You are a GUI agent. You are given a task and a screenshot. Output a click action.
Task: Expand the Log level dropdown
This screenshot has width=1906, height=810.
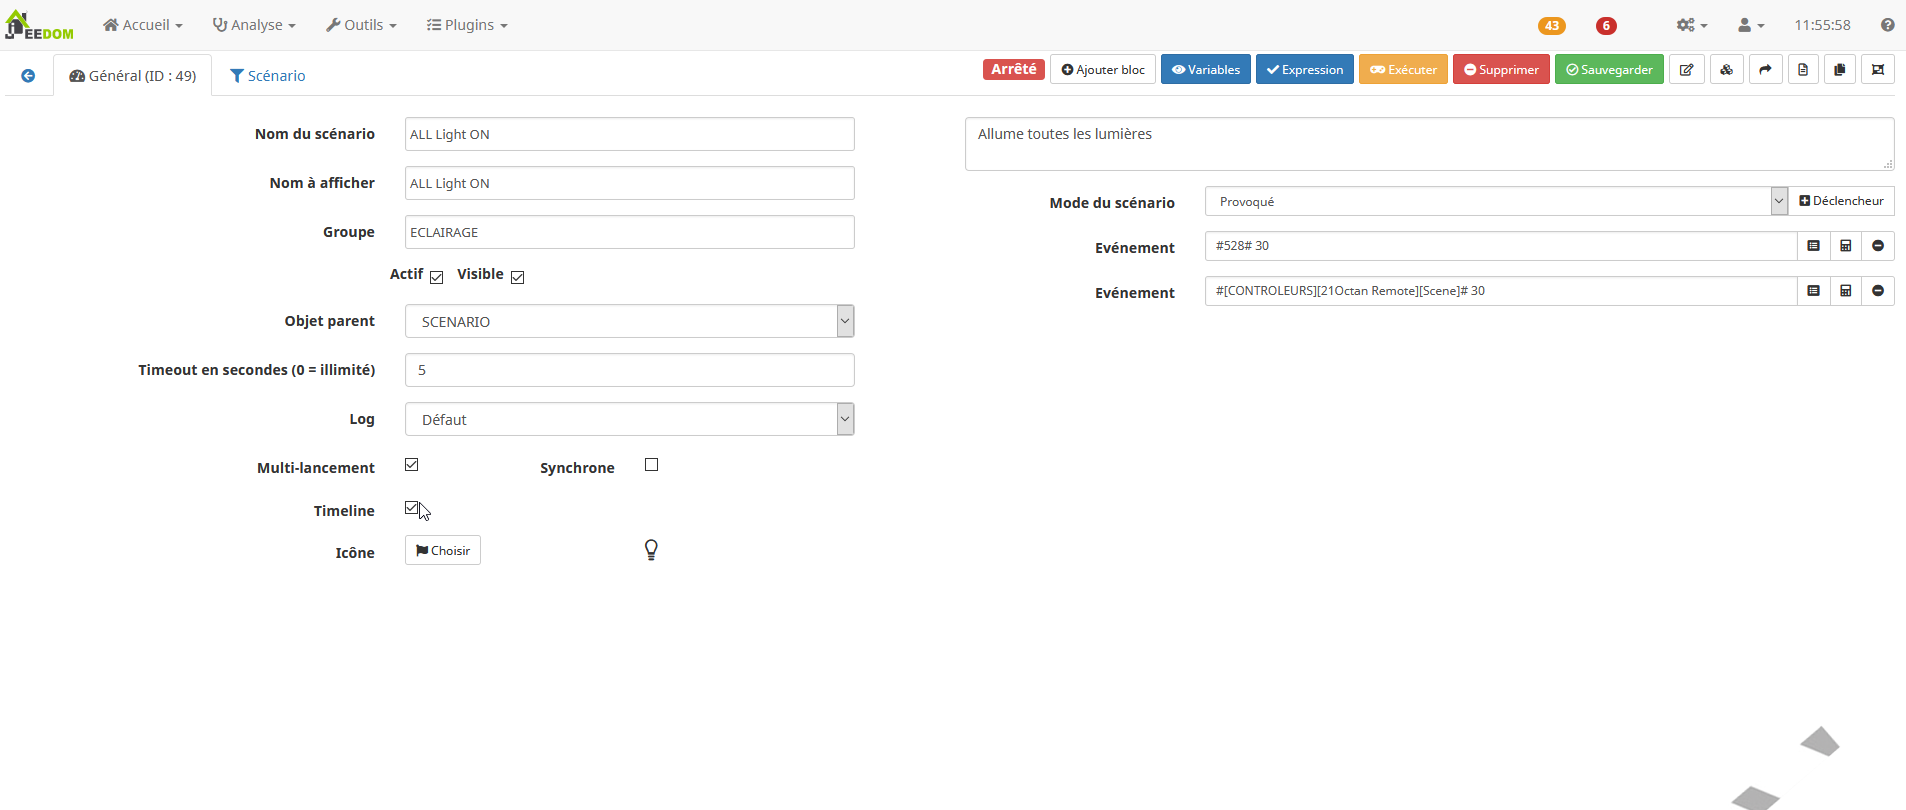[x=629, y=419]
